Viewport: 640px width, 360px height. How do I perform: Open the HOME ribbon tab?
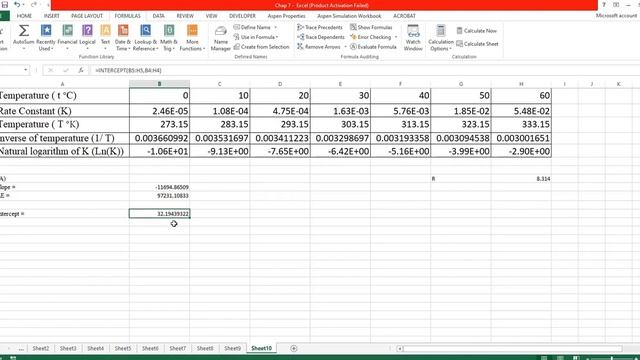tap(24, 16)
